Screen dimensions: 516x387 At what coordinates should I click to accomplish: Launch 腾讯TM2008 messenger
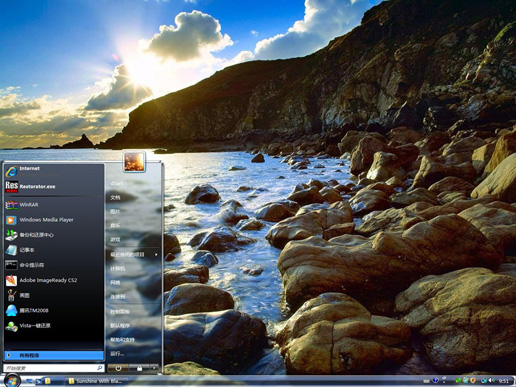53,311
